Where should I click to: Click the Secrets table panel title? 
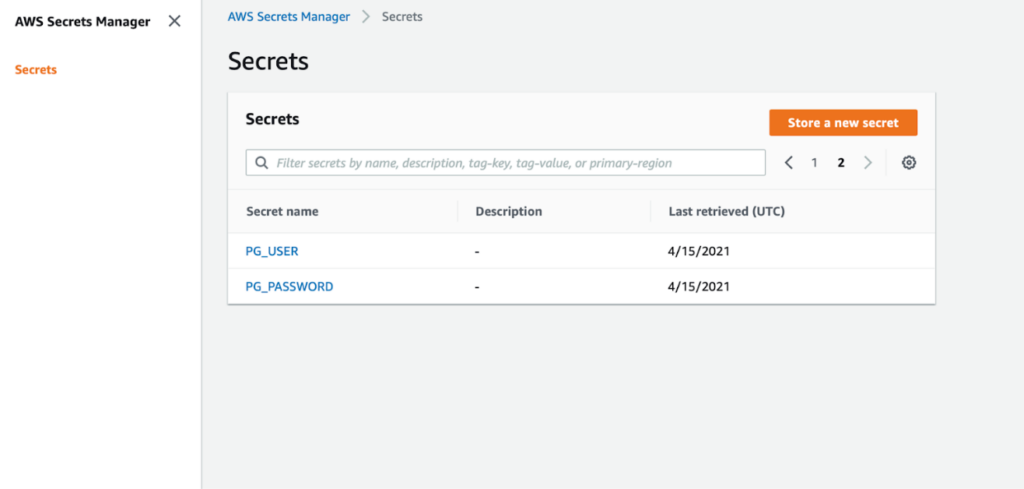coord(272,119)
